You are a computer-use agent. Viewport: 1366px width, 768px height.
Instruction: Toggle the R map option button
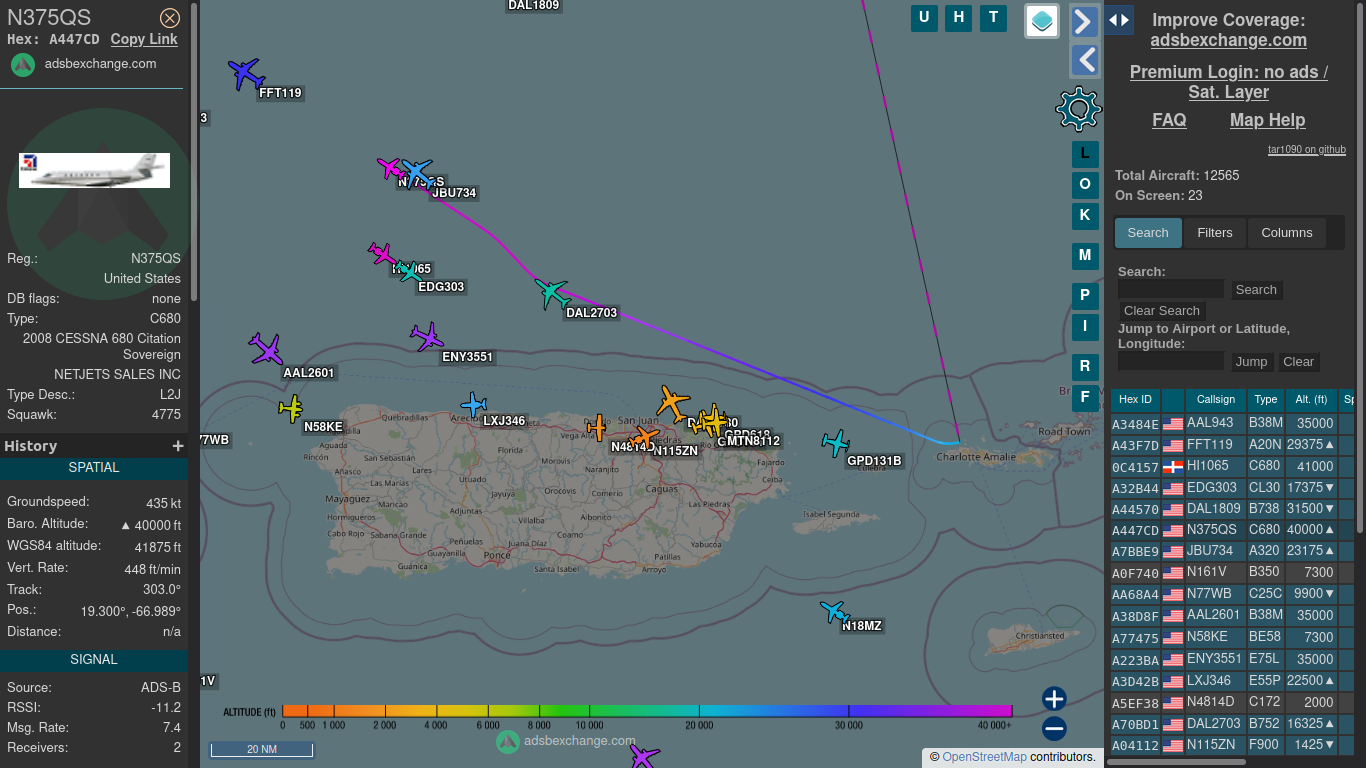pos(1085,366)
